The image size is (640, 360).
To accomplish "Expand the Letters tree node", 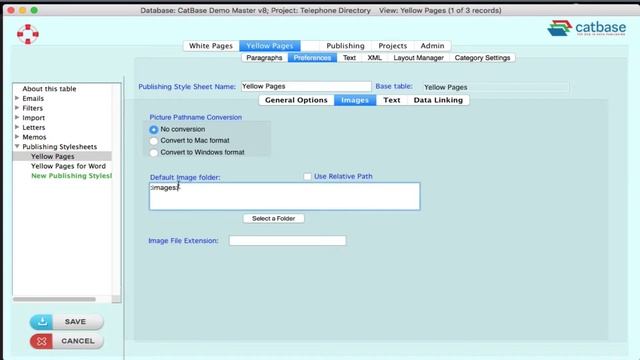I will [x=17, y=127].
